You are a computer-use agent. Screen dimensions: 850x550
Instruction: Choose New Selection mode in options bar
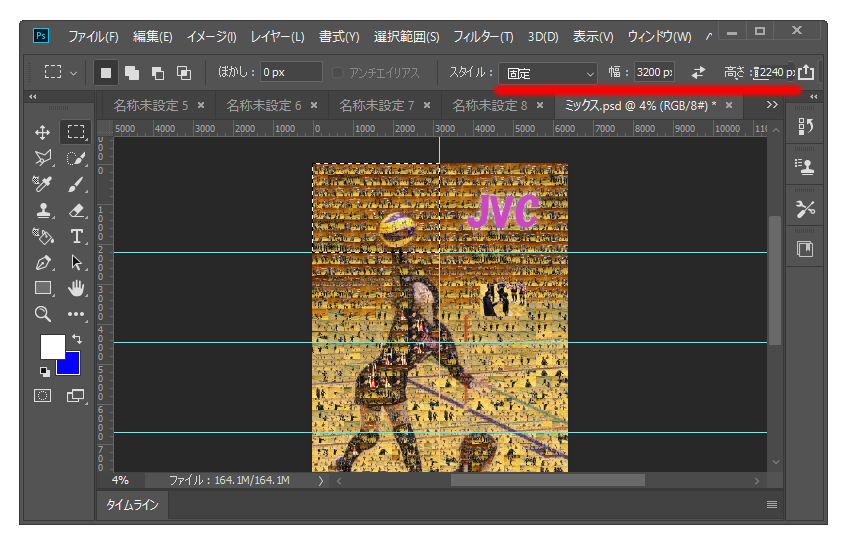(x=106, y=72)
